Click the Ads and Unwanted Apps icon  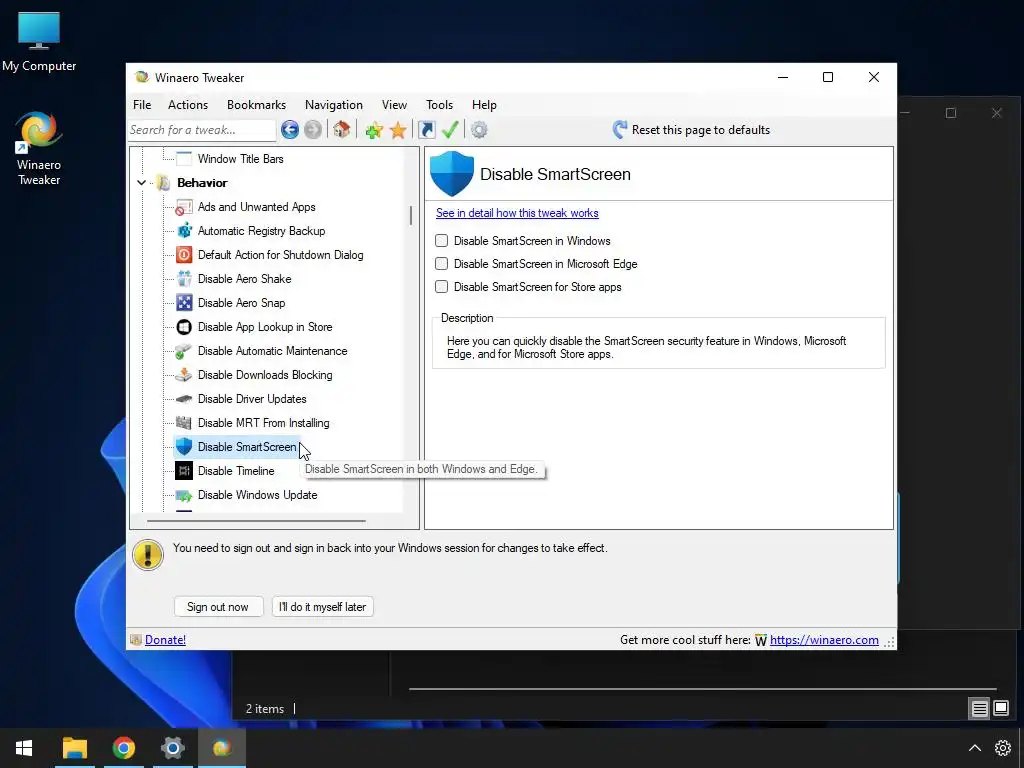[184, 208]
